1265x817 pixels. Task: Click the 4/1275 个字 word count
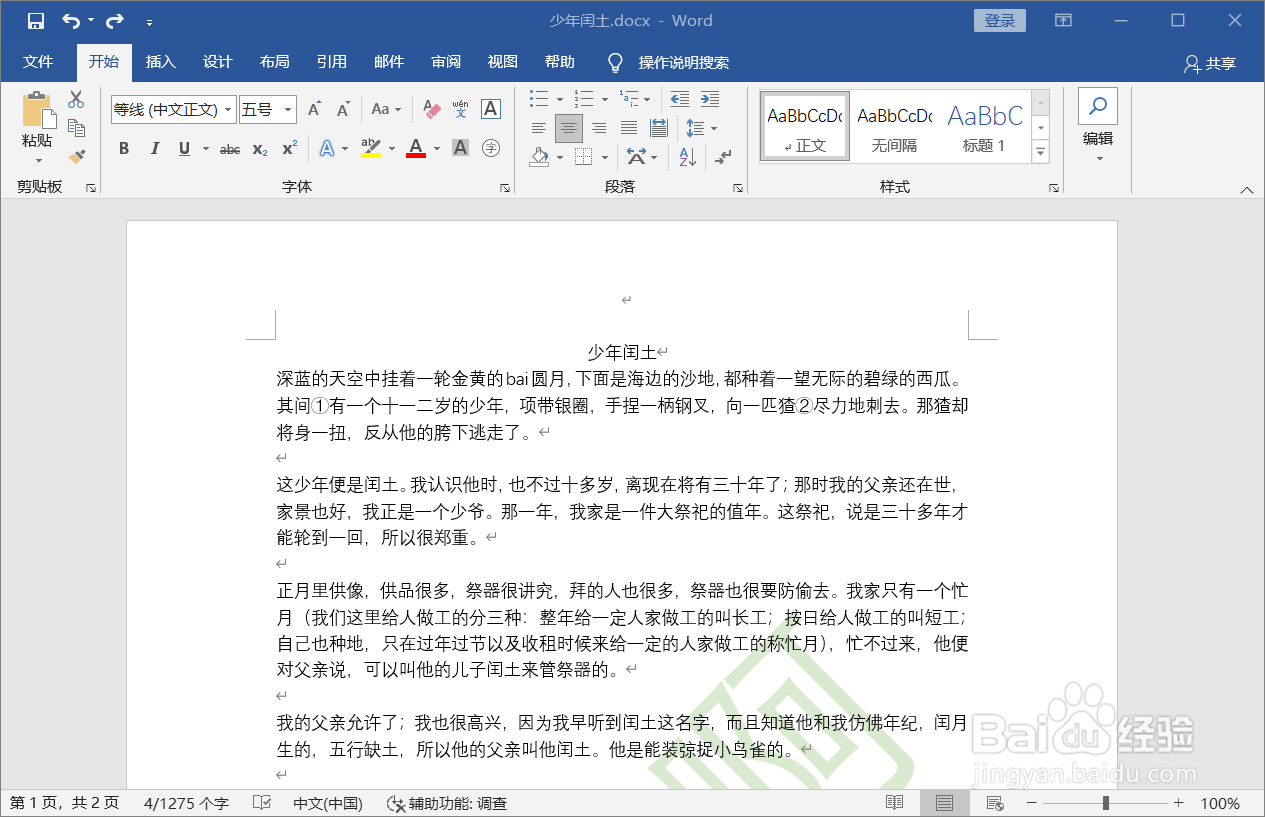click(186, 803)
